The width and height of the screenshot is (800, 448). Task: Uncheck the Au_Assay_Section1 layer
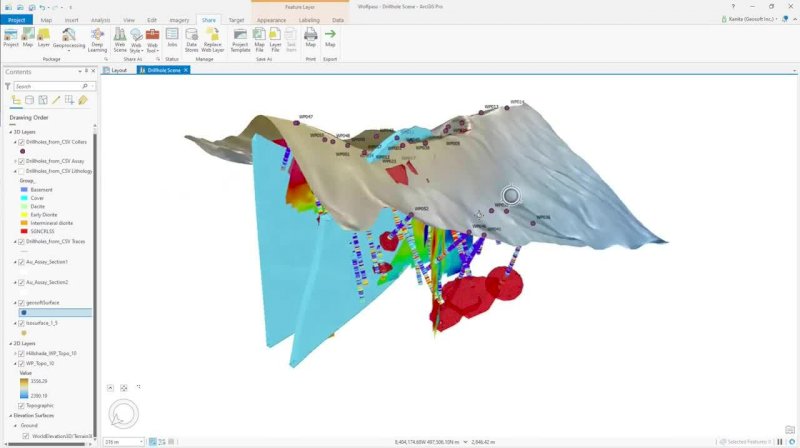point(21,262)
